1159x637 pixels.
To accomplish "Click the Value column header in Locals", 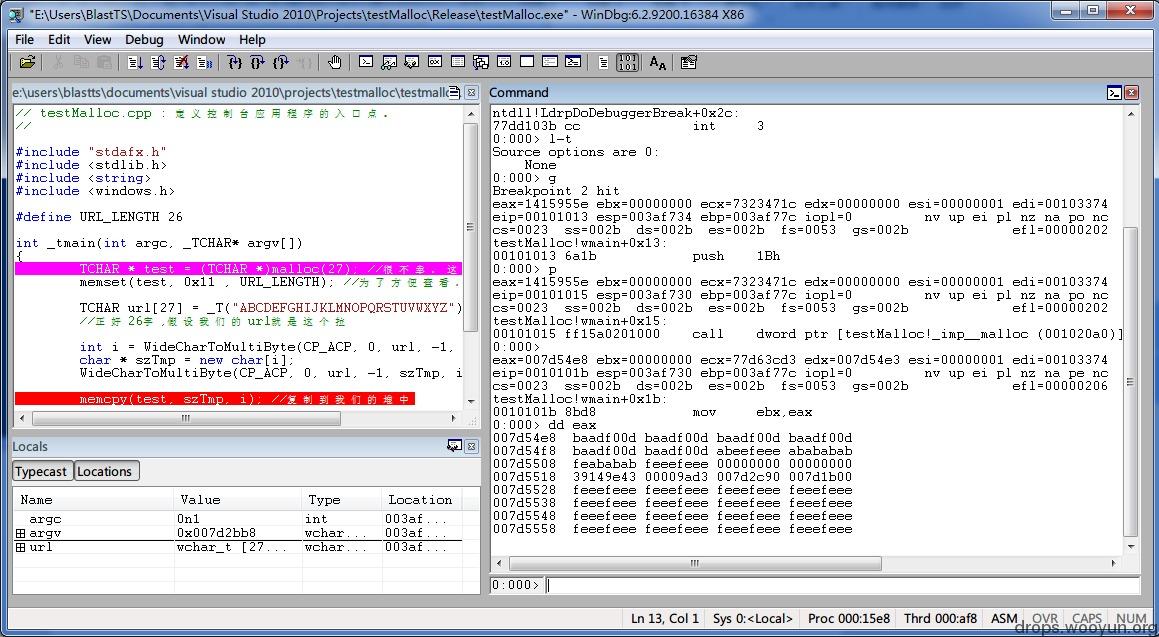I will (200, 500).
